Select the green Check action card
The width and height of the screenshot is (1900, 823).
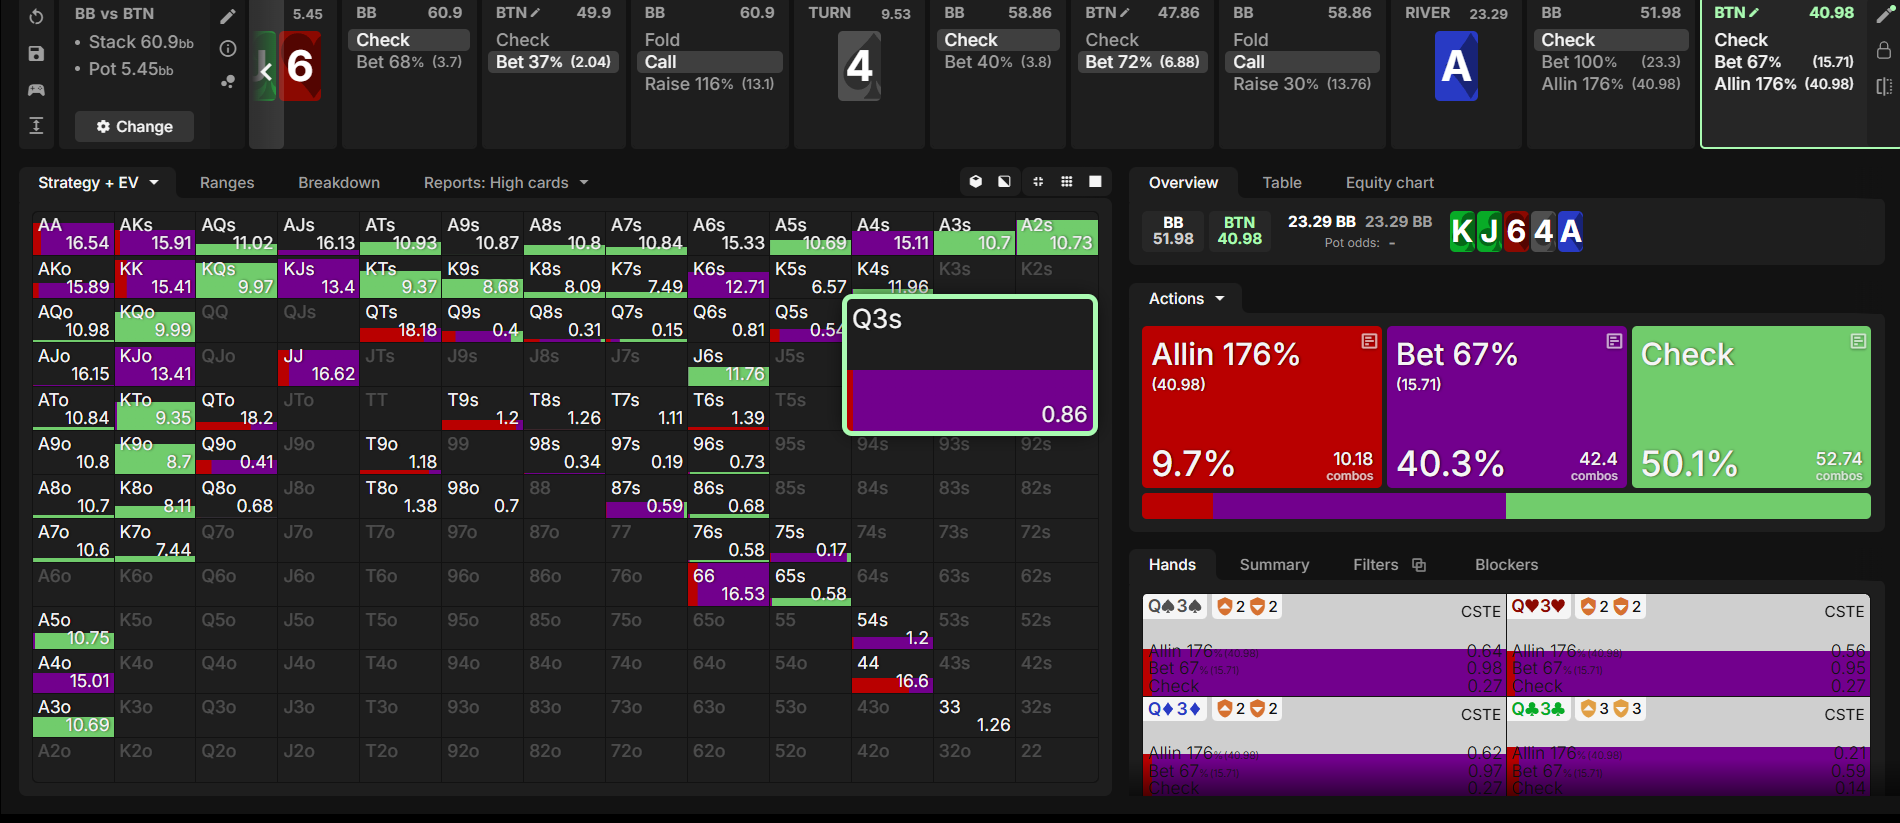coord(1751,407)
